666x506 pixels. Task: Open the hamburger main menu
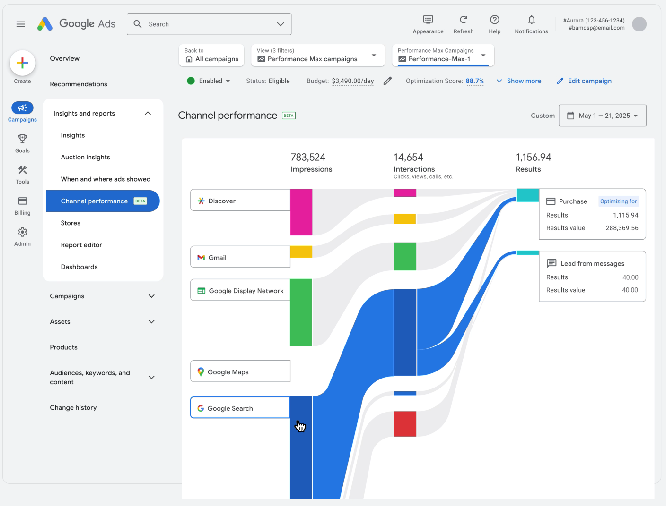click(21, 24)
